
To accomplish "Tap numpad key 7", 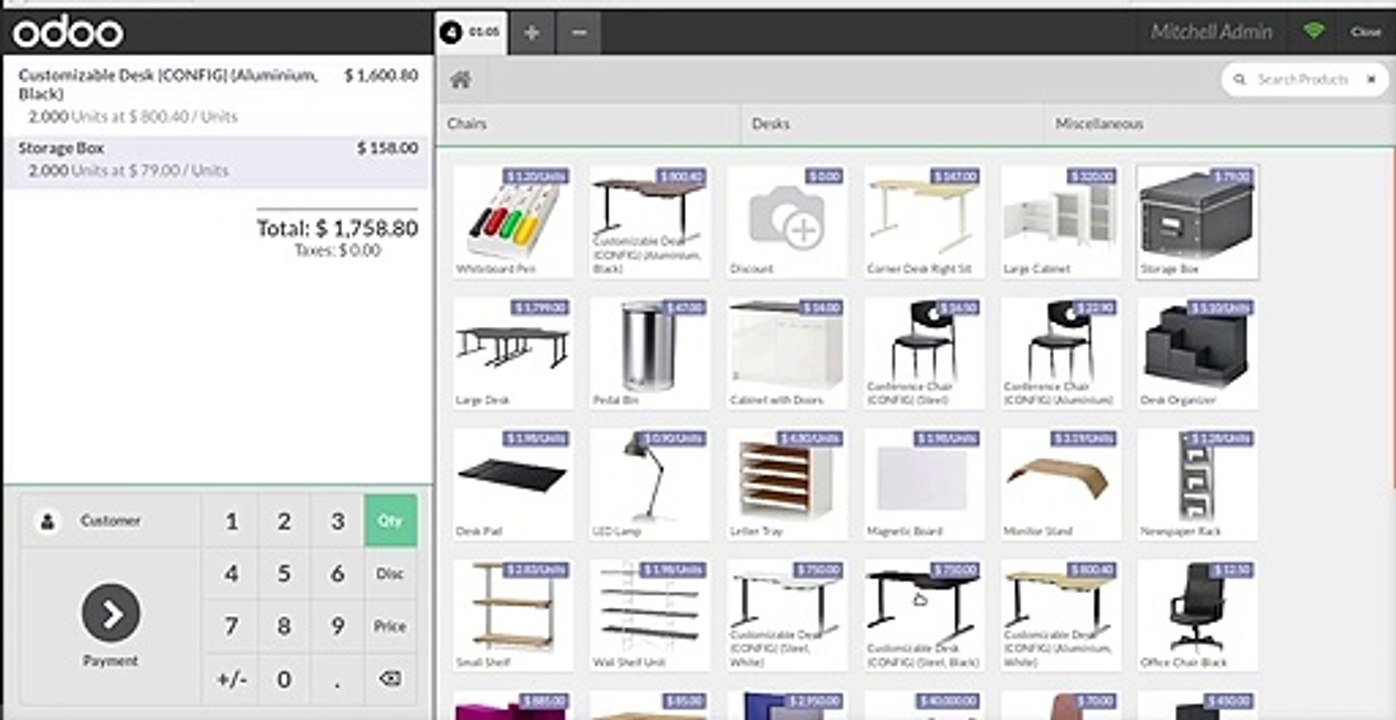I will pyautogui.click(x=231, y=627).
